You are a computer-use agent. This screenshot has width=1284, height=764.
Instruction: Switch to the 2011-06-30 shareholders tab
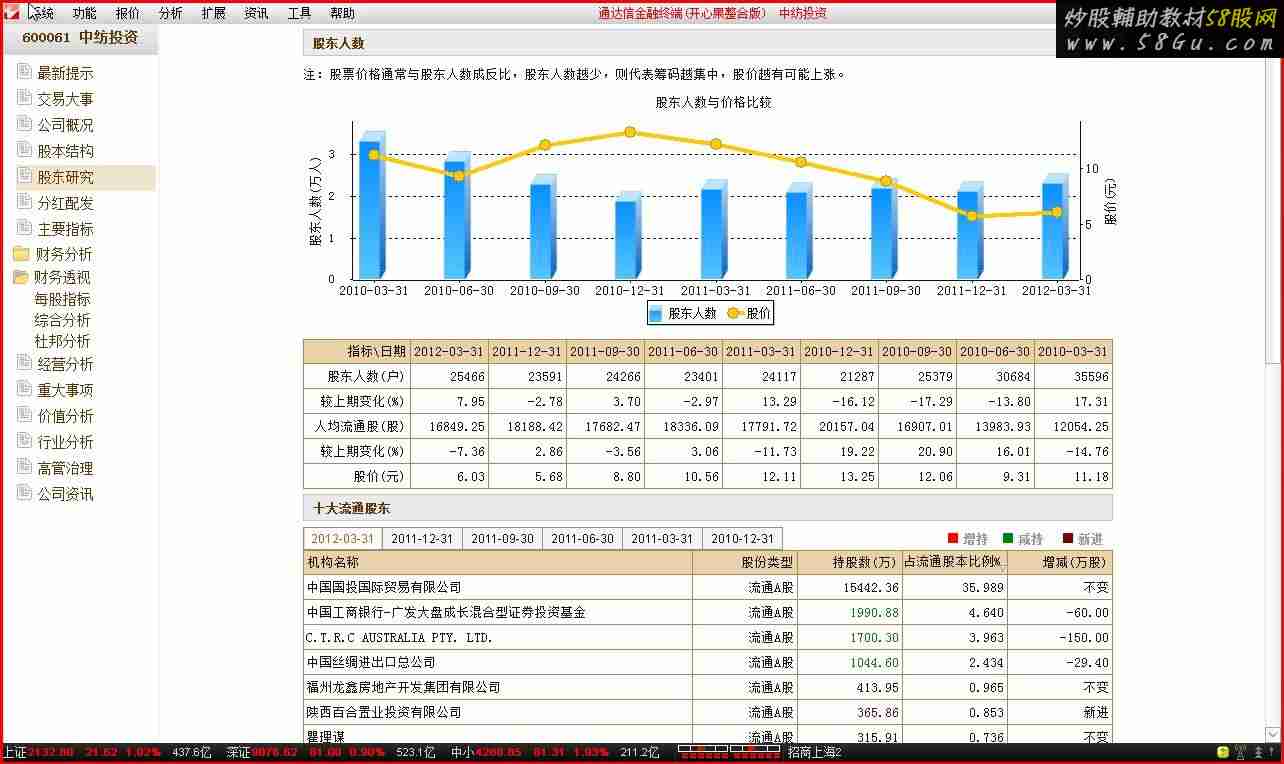pyautogui.click(x=582, y=538)
